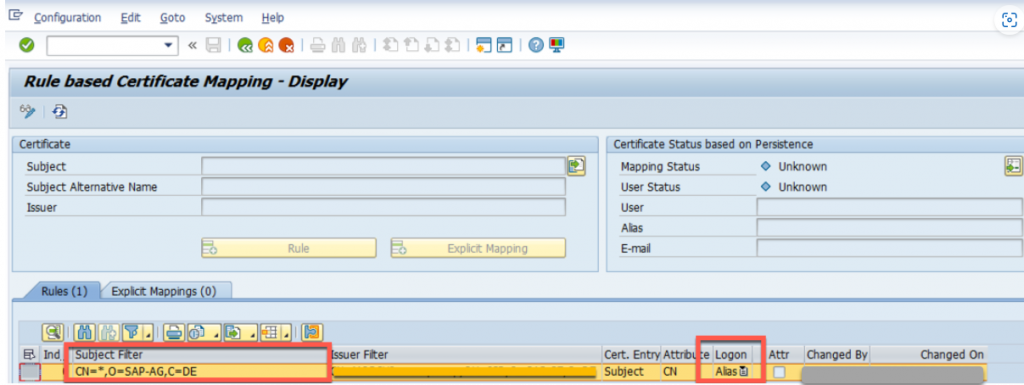This screenshot has width=1024, height=385.
Task: Click the red Cancel icon
Action: point(286,45)
